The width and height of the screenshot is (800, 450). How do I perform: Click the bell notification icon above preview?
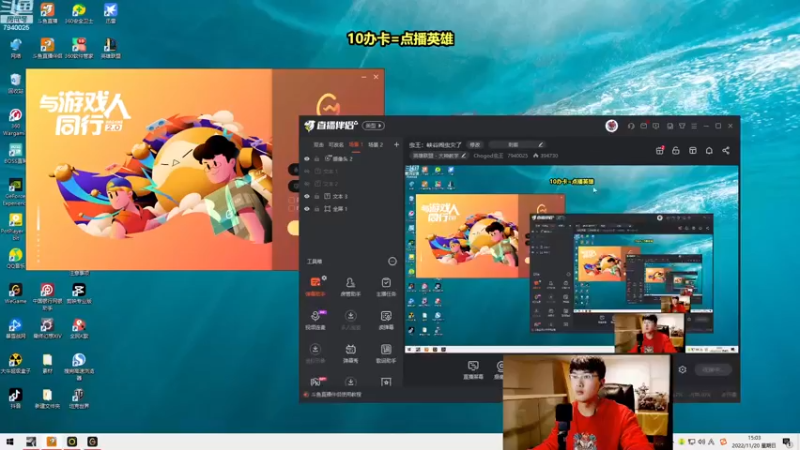click(709, 151)
